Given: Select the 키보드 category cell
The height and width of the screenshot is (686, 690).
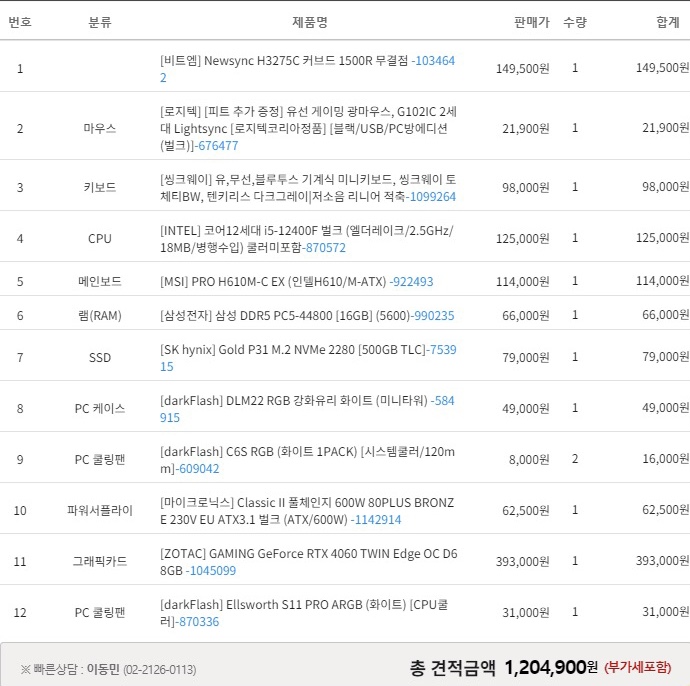Looking at the screenshot, I should tap(100, 188).
